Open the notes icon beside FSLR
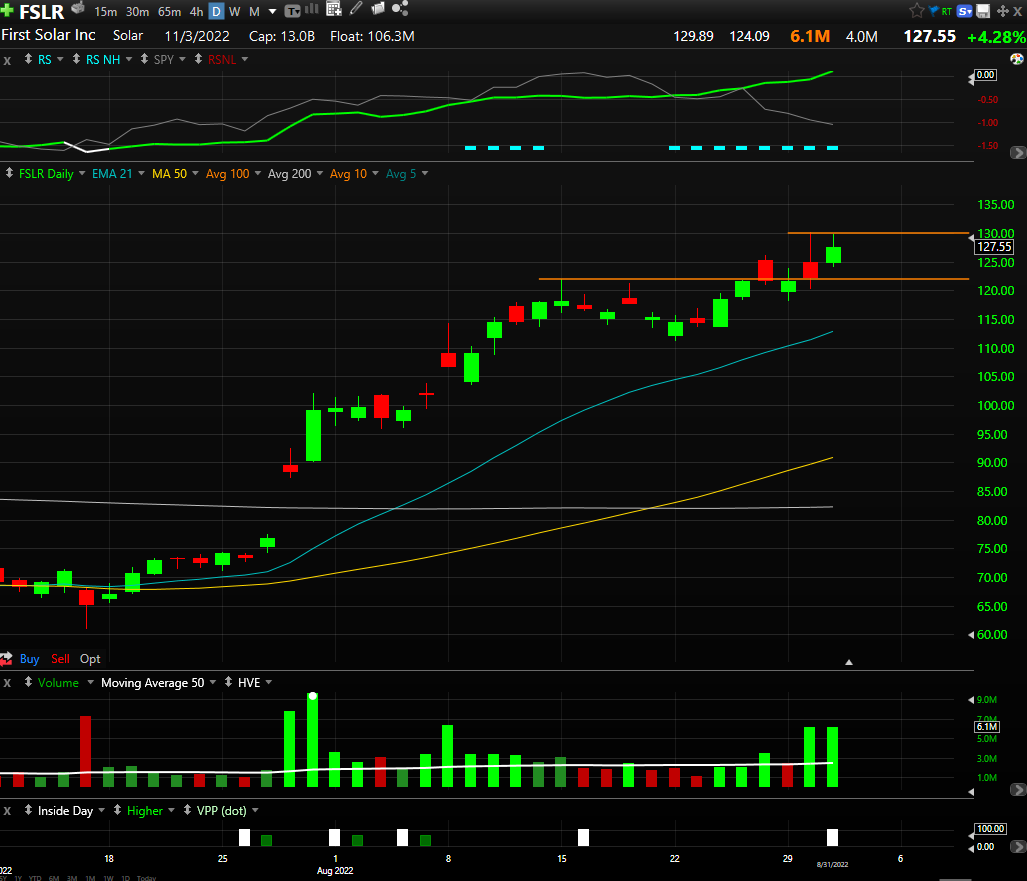This screenshot has height=881, width=1027. click(78, 8)
